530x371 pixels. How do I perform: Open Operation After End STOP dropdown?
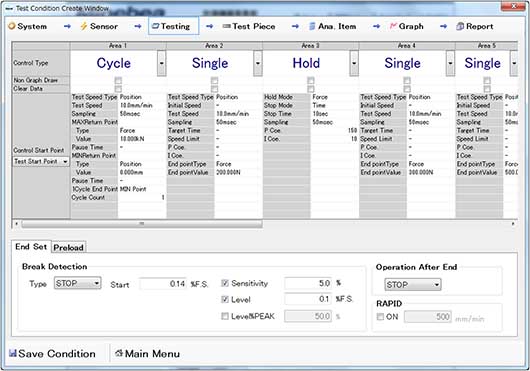[x=413, y=285]
